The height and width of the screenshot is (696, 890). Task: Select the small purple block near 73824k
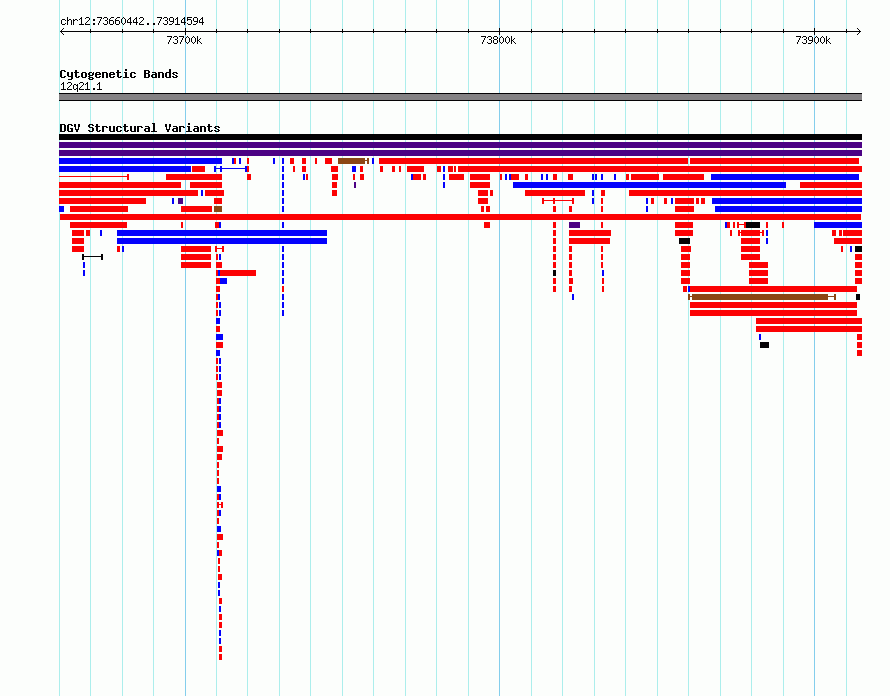coord(574,225)
